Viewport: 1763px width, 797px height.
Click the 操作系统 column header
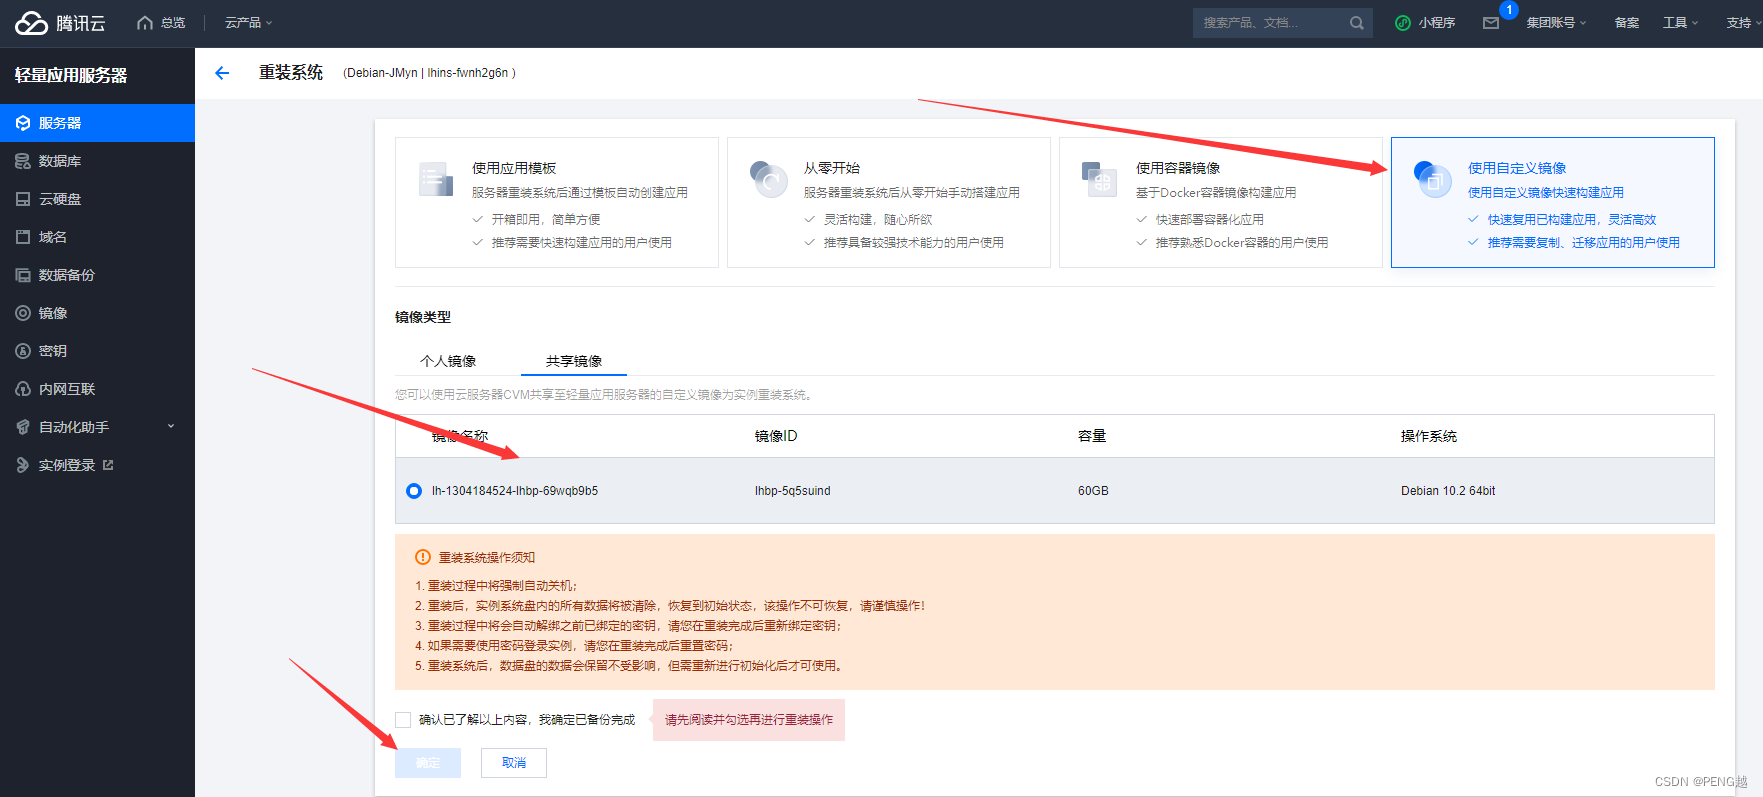[1429, 436]
